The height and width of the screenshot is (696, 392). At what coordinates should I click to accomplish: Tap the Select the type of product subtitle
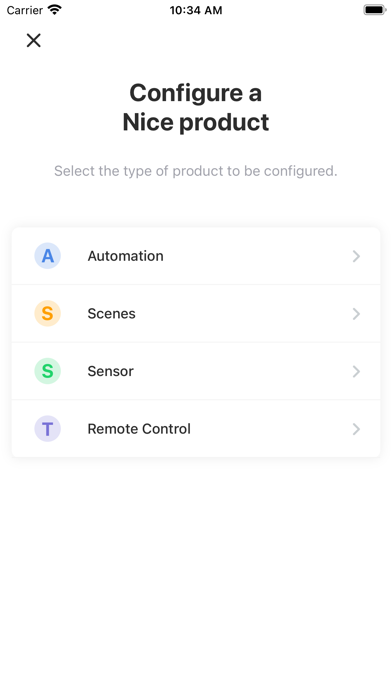coord(196,171)
